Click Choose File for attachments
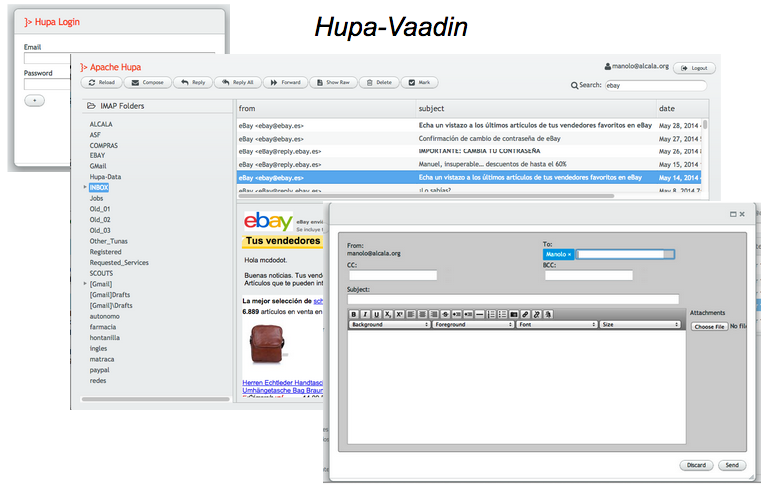 click(709, 327)
